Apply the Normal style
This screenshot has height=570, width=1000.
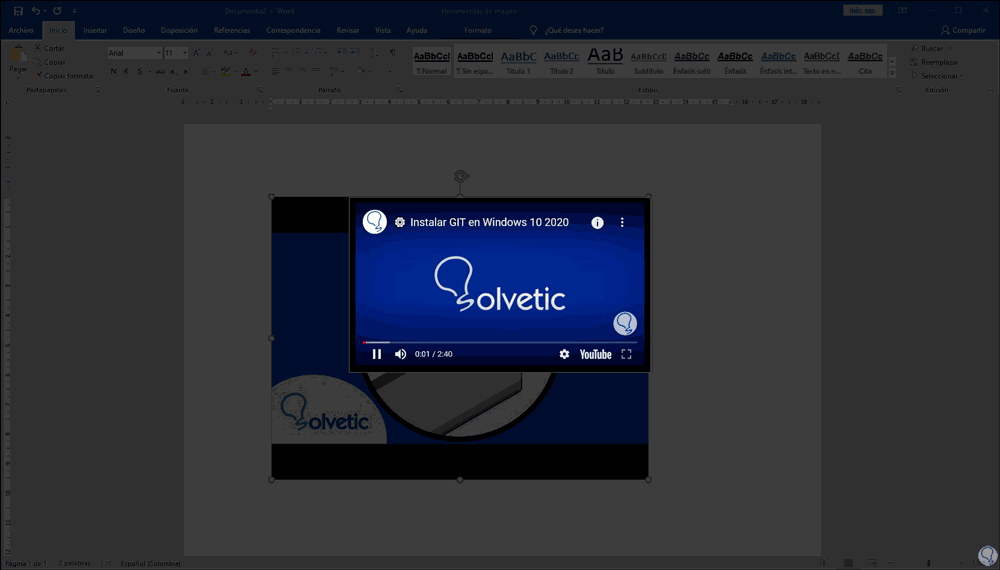click(432, 62)
